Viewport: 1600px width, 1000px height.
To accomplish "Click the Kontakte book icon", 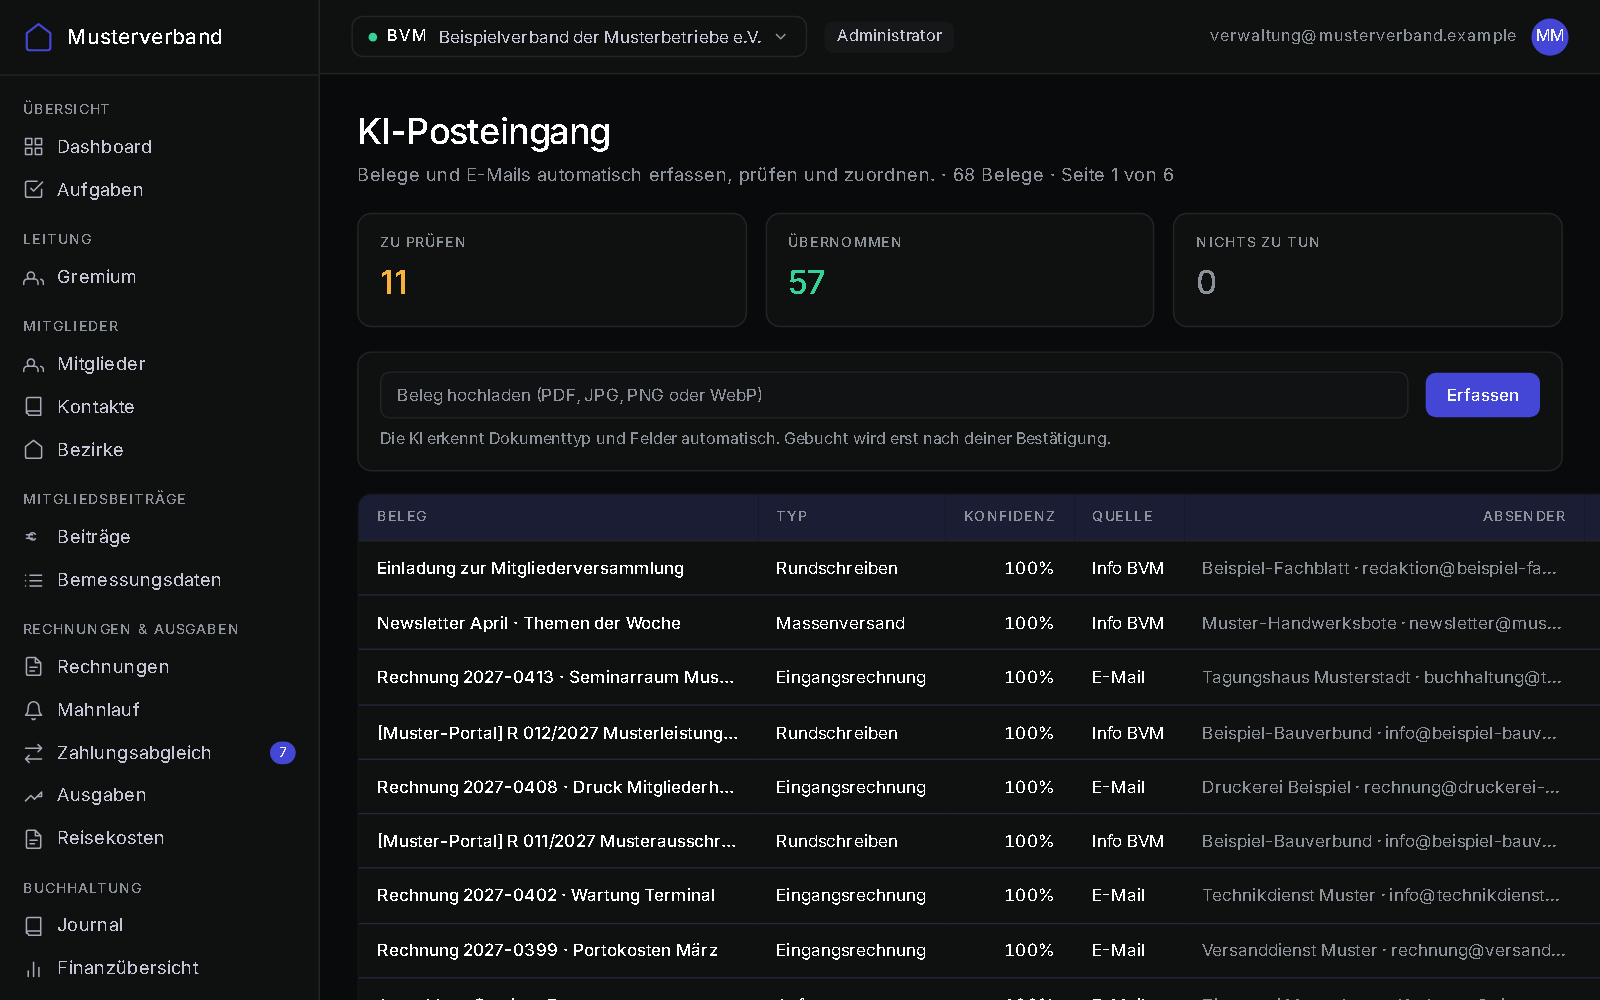I will click(x=34, y=407).
